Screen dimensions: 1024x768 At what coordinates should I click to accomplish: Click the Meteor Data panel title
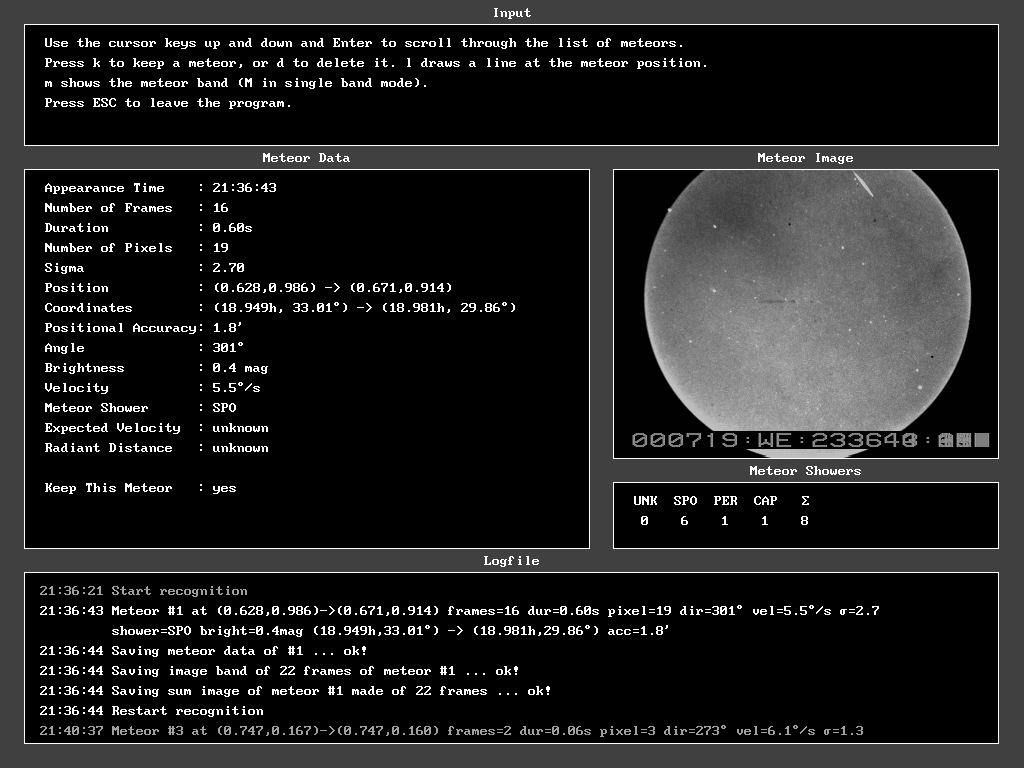[306, 158]
